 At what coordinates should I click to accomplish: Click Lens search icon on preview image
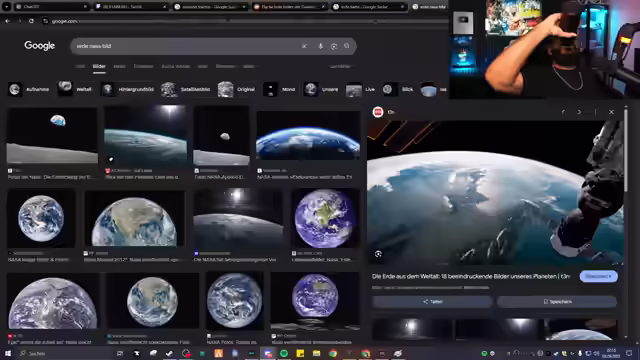[378, 254]
